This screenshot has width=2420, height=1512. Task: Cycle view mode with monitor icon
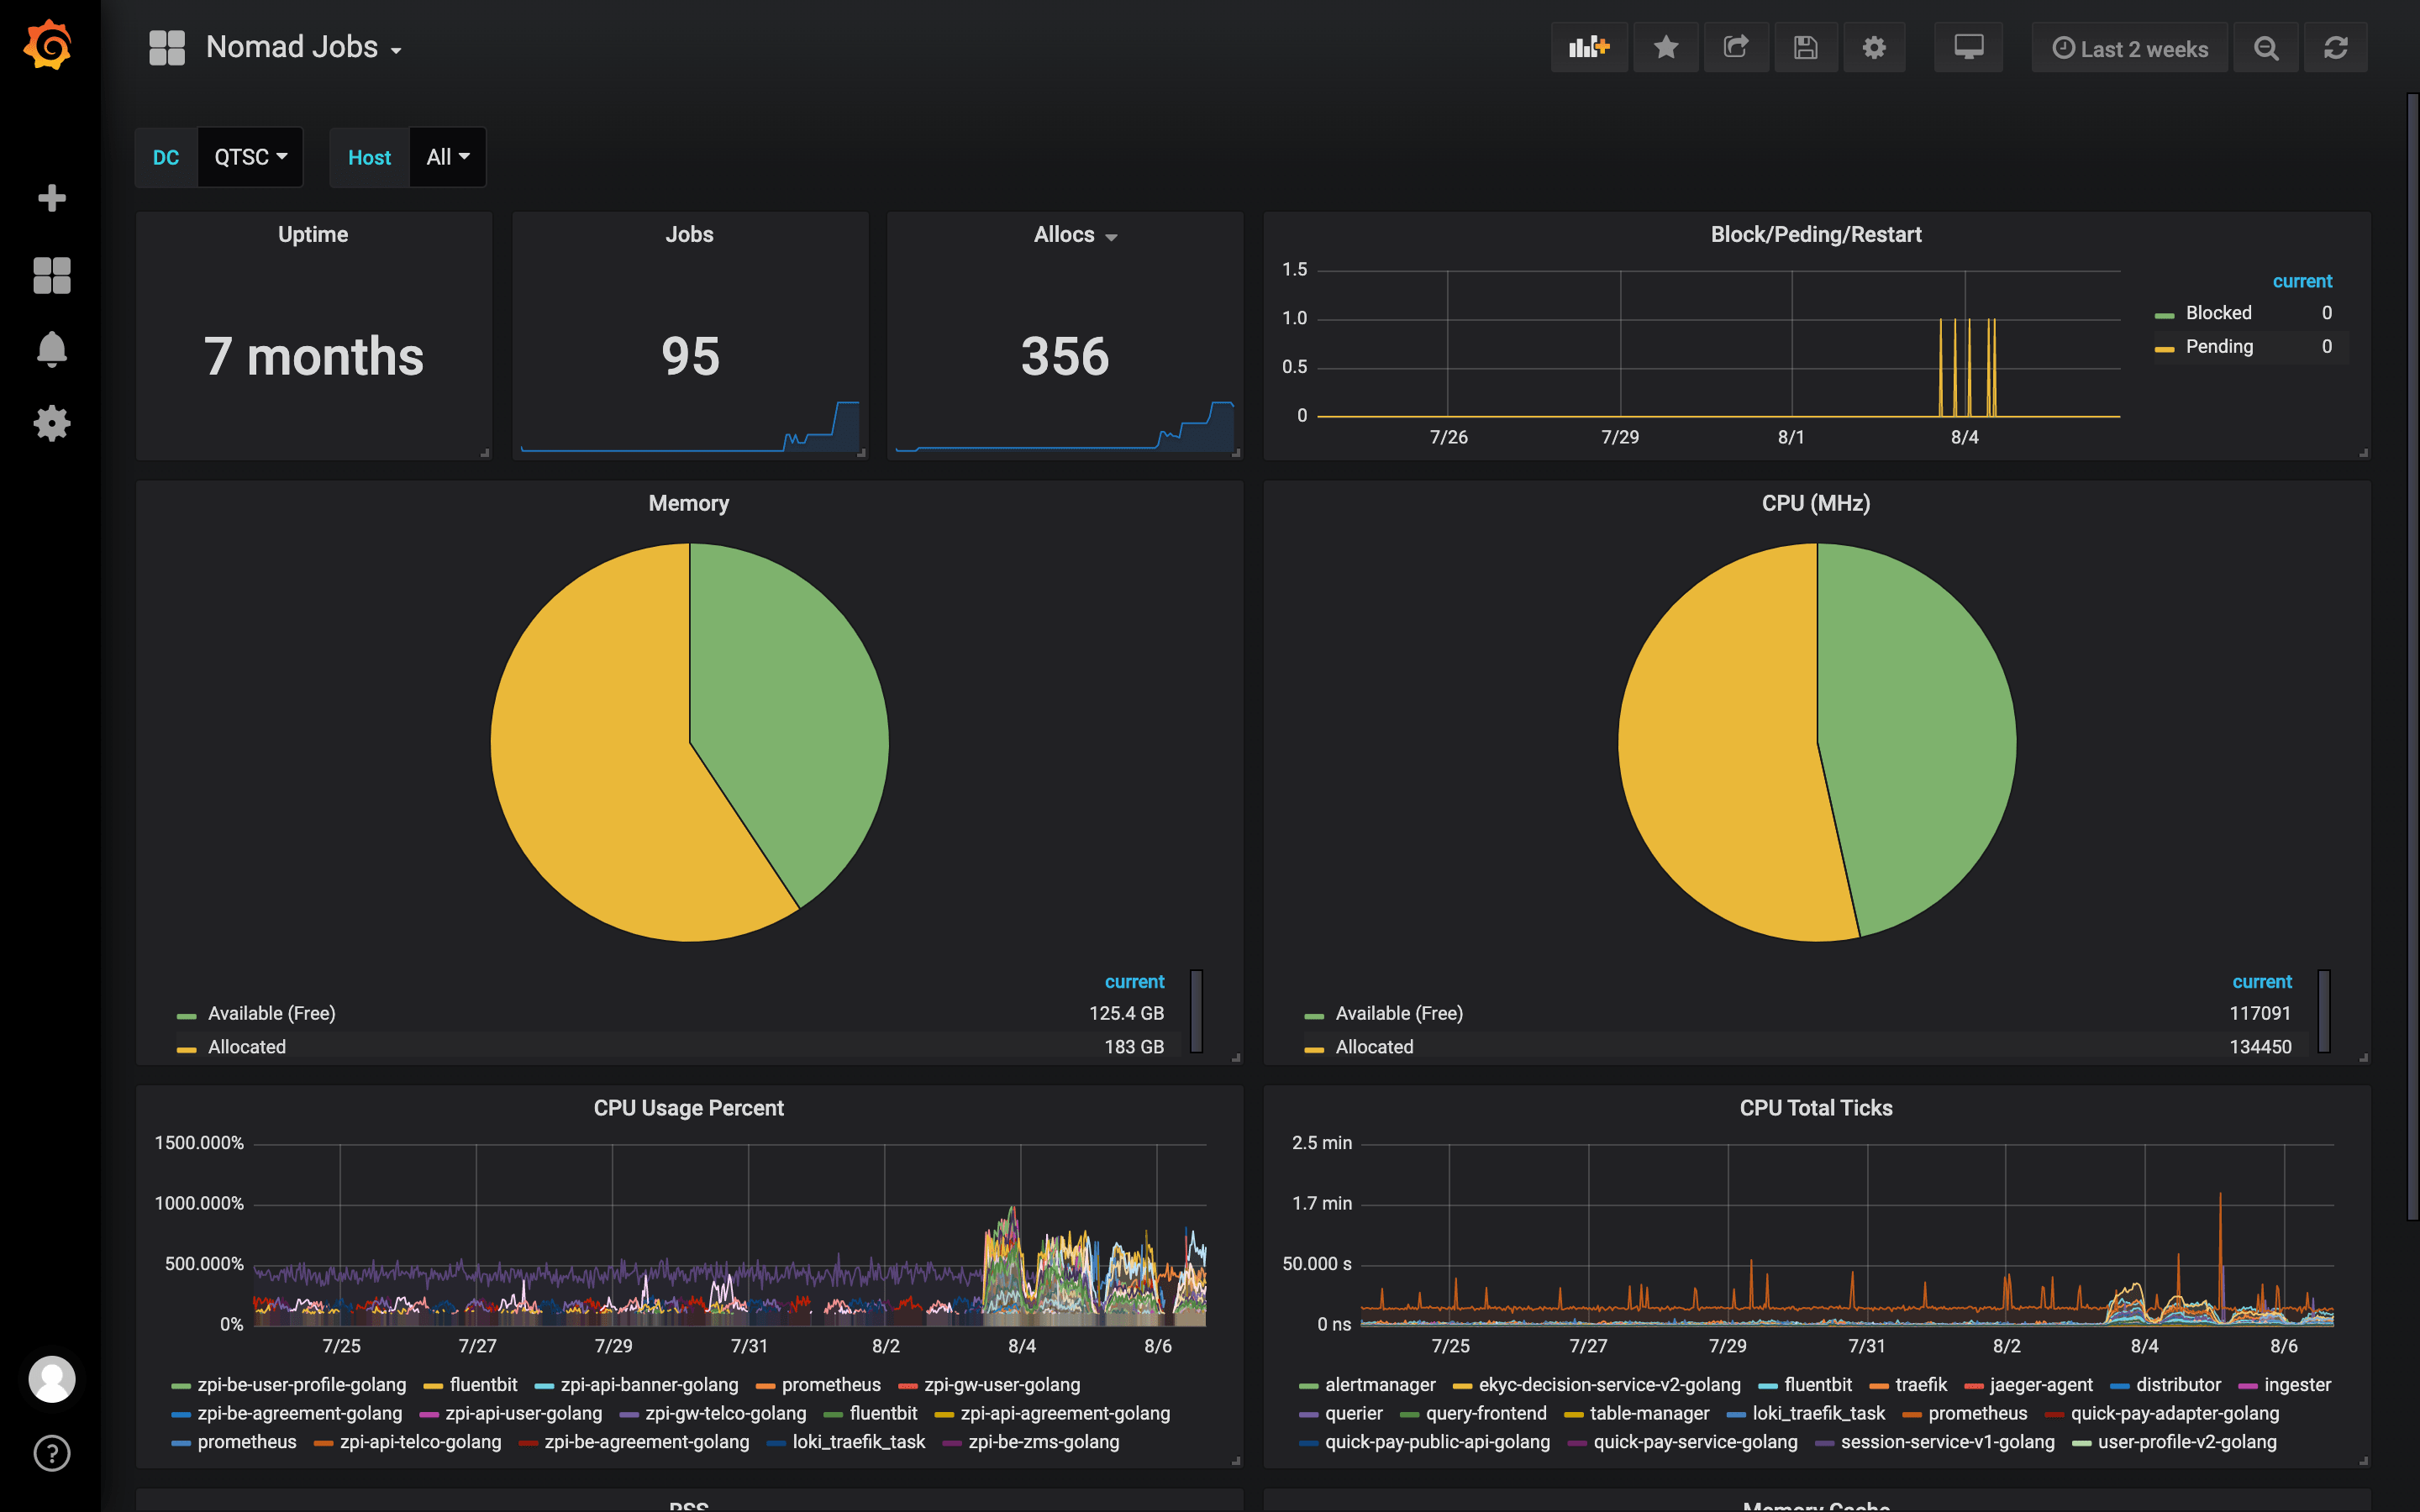(1968, 47)
